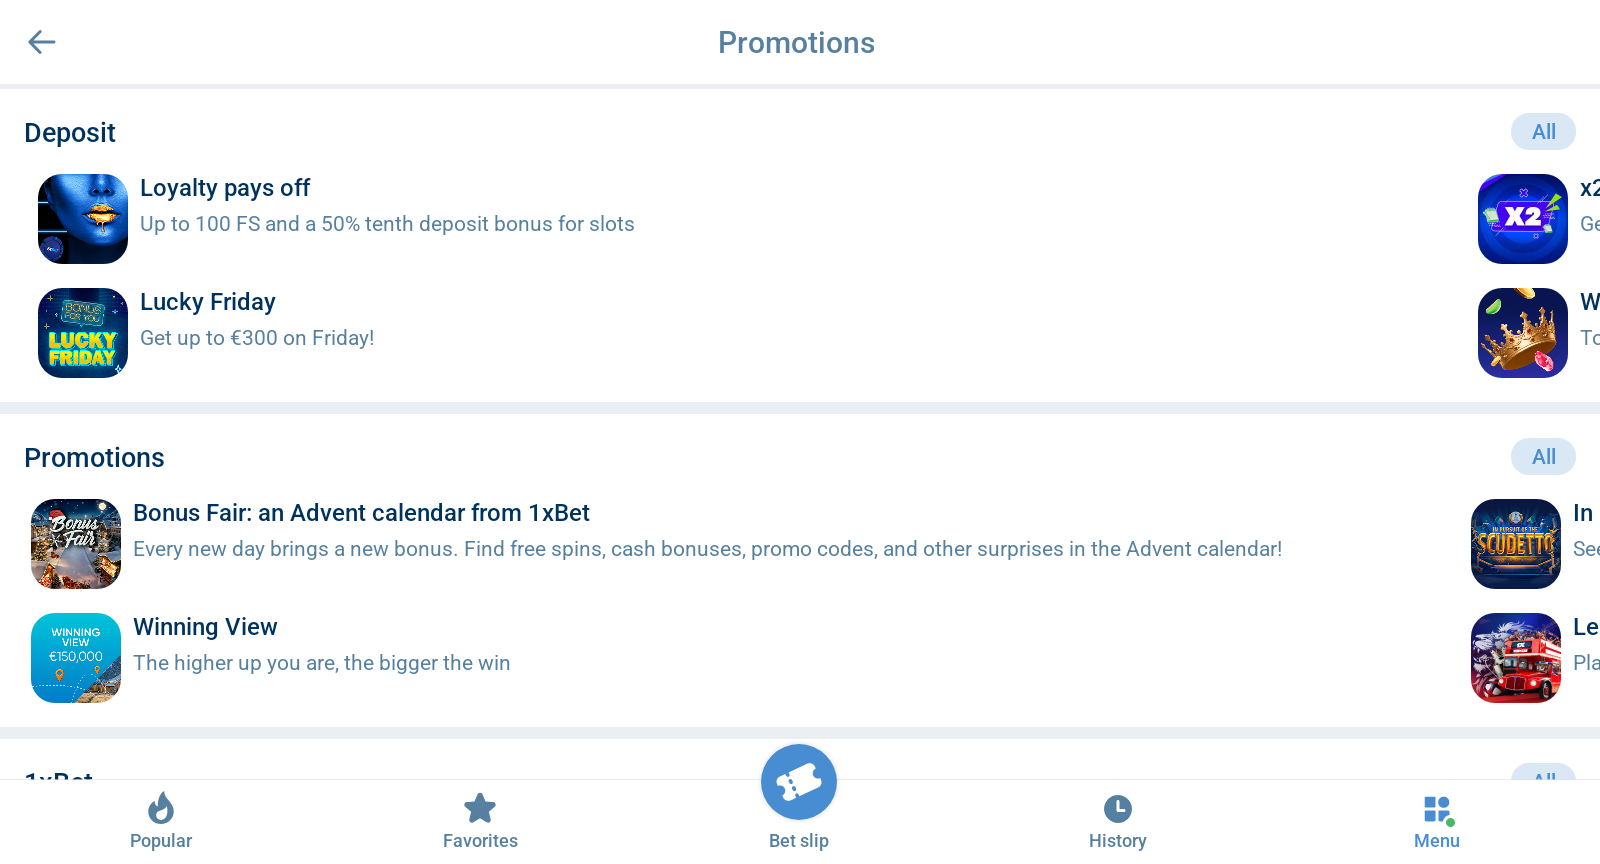Open the Loyalty pays off title
The height and width of the screenshot is (864, 1600).
pyautogui.click(x=225, y=188)
